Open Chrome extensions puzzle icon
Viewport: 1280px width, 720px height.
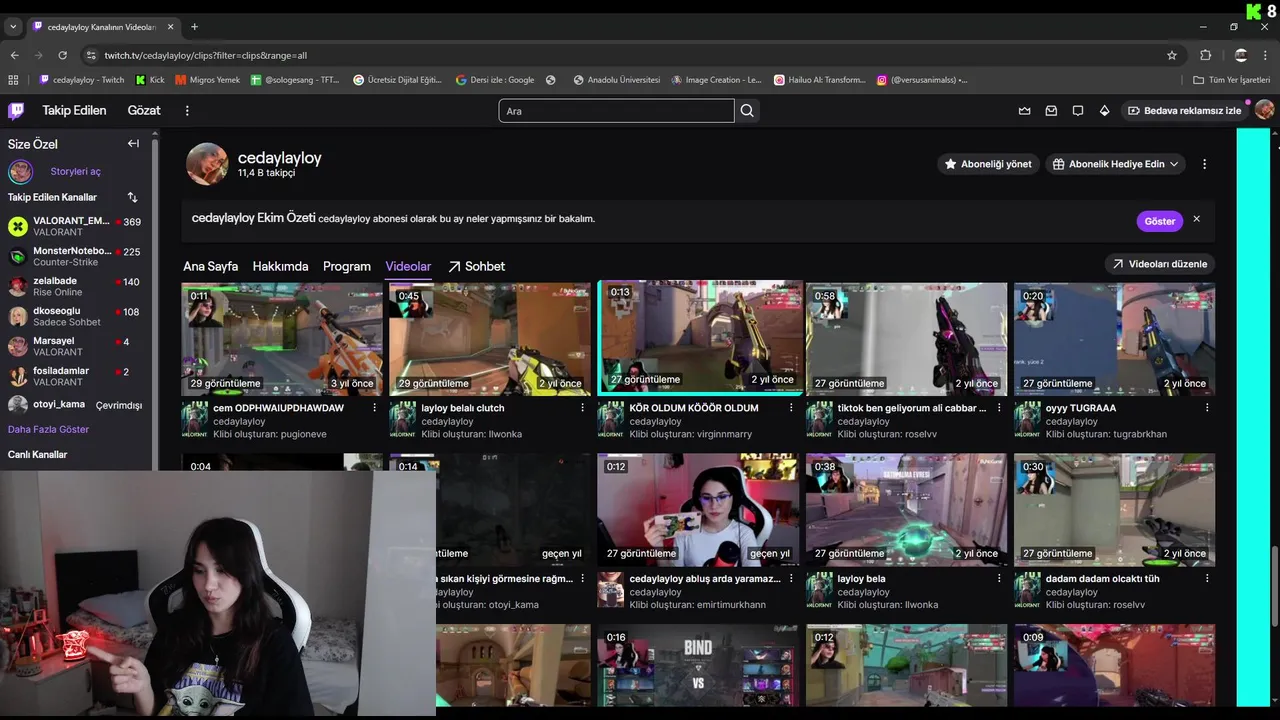point(1205,55)
